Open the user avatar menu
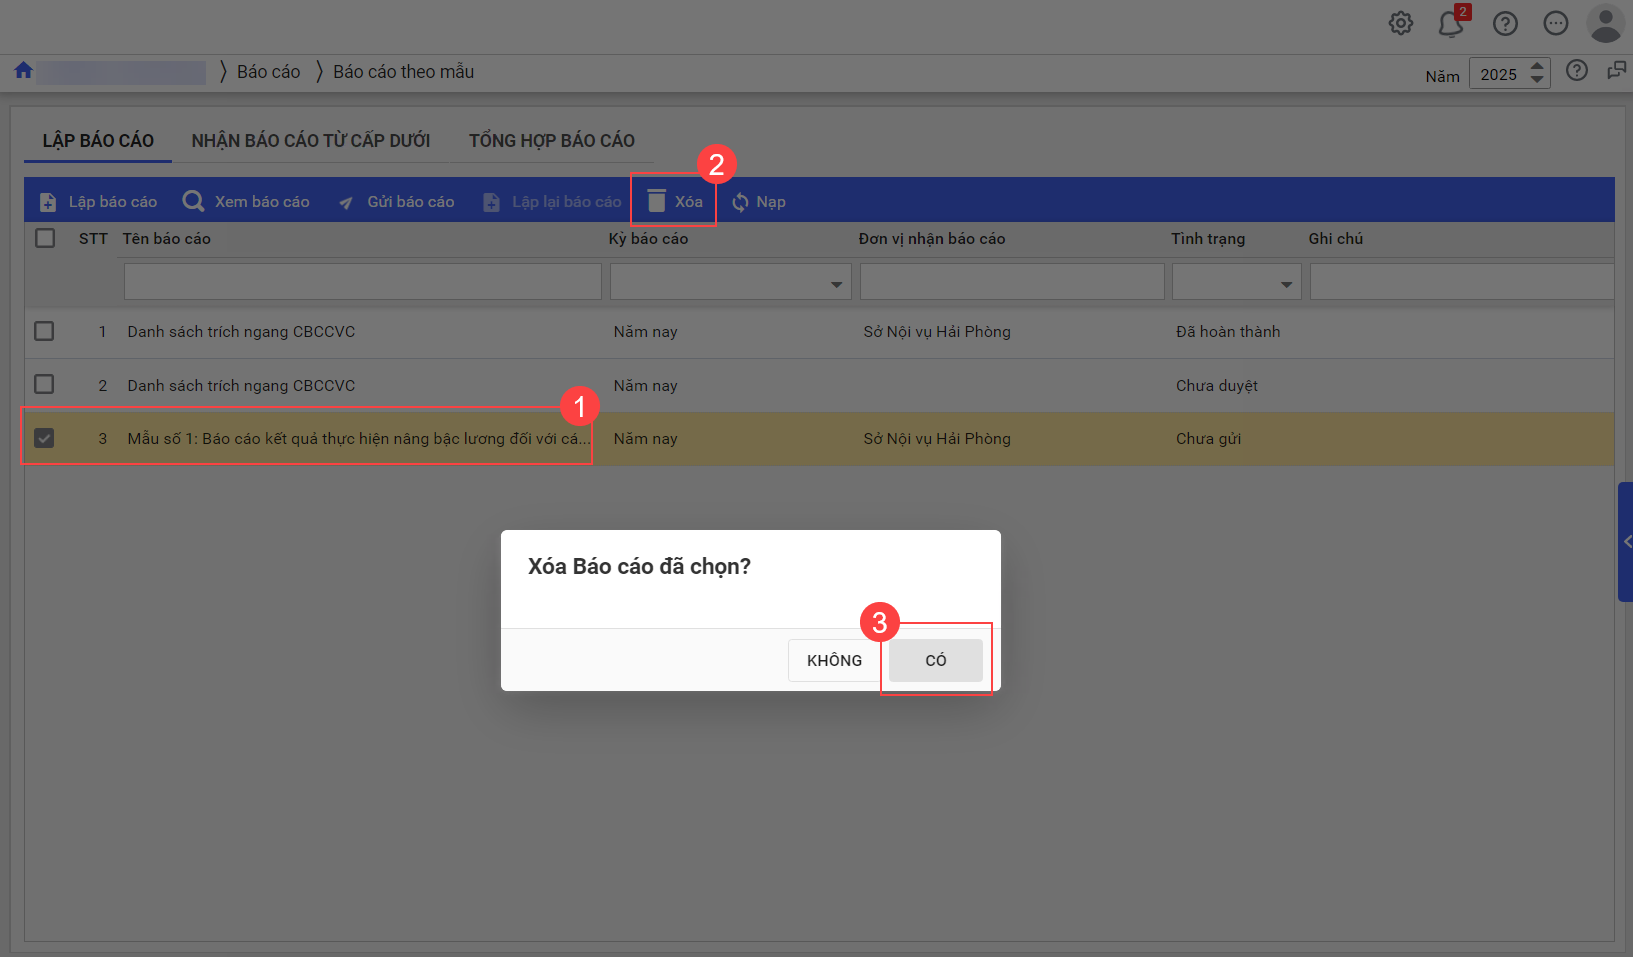Viewport: 1633px width, 957px height. (1606, 23)
